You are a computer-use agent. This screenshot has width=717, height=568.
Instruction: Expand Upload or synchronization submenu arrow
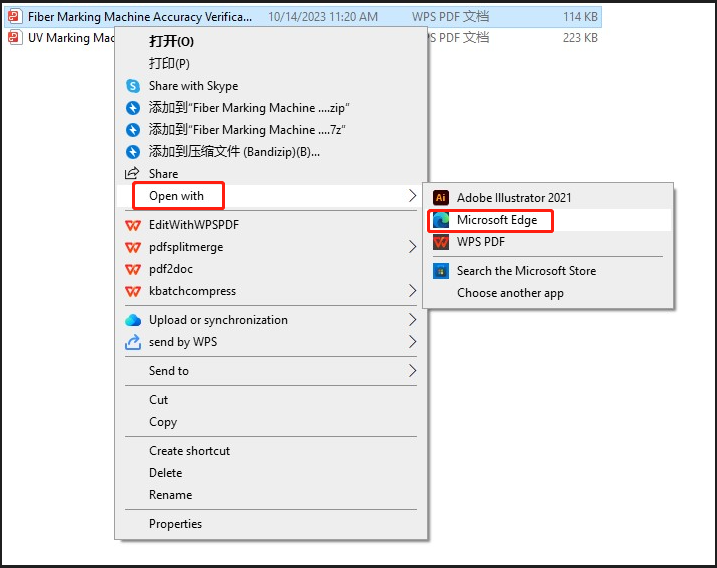[x=412, y=320]
